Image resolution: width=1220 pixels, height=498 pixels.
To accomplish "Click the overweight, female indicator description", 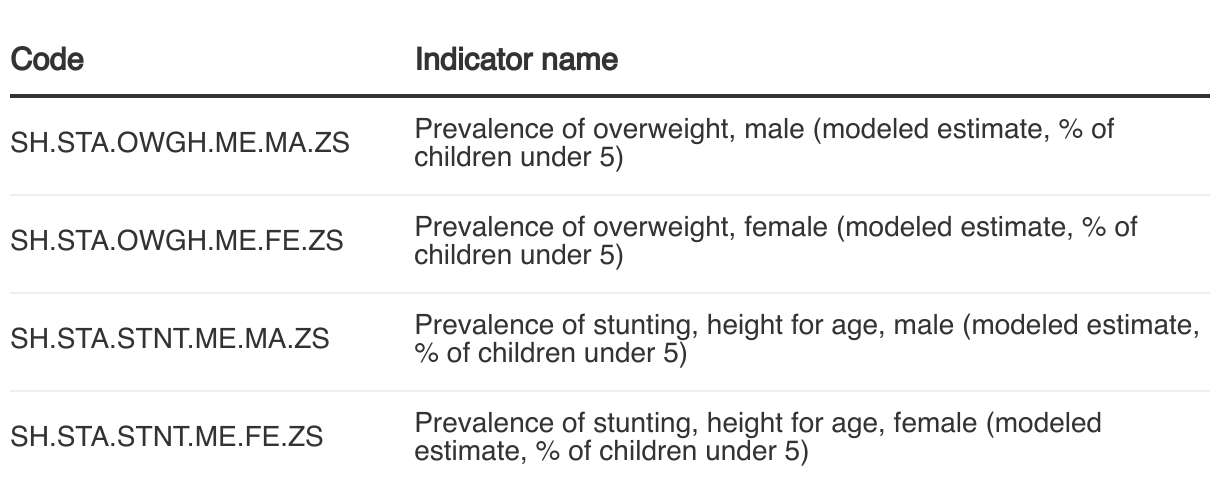I will (776, 242).
